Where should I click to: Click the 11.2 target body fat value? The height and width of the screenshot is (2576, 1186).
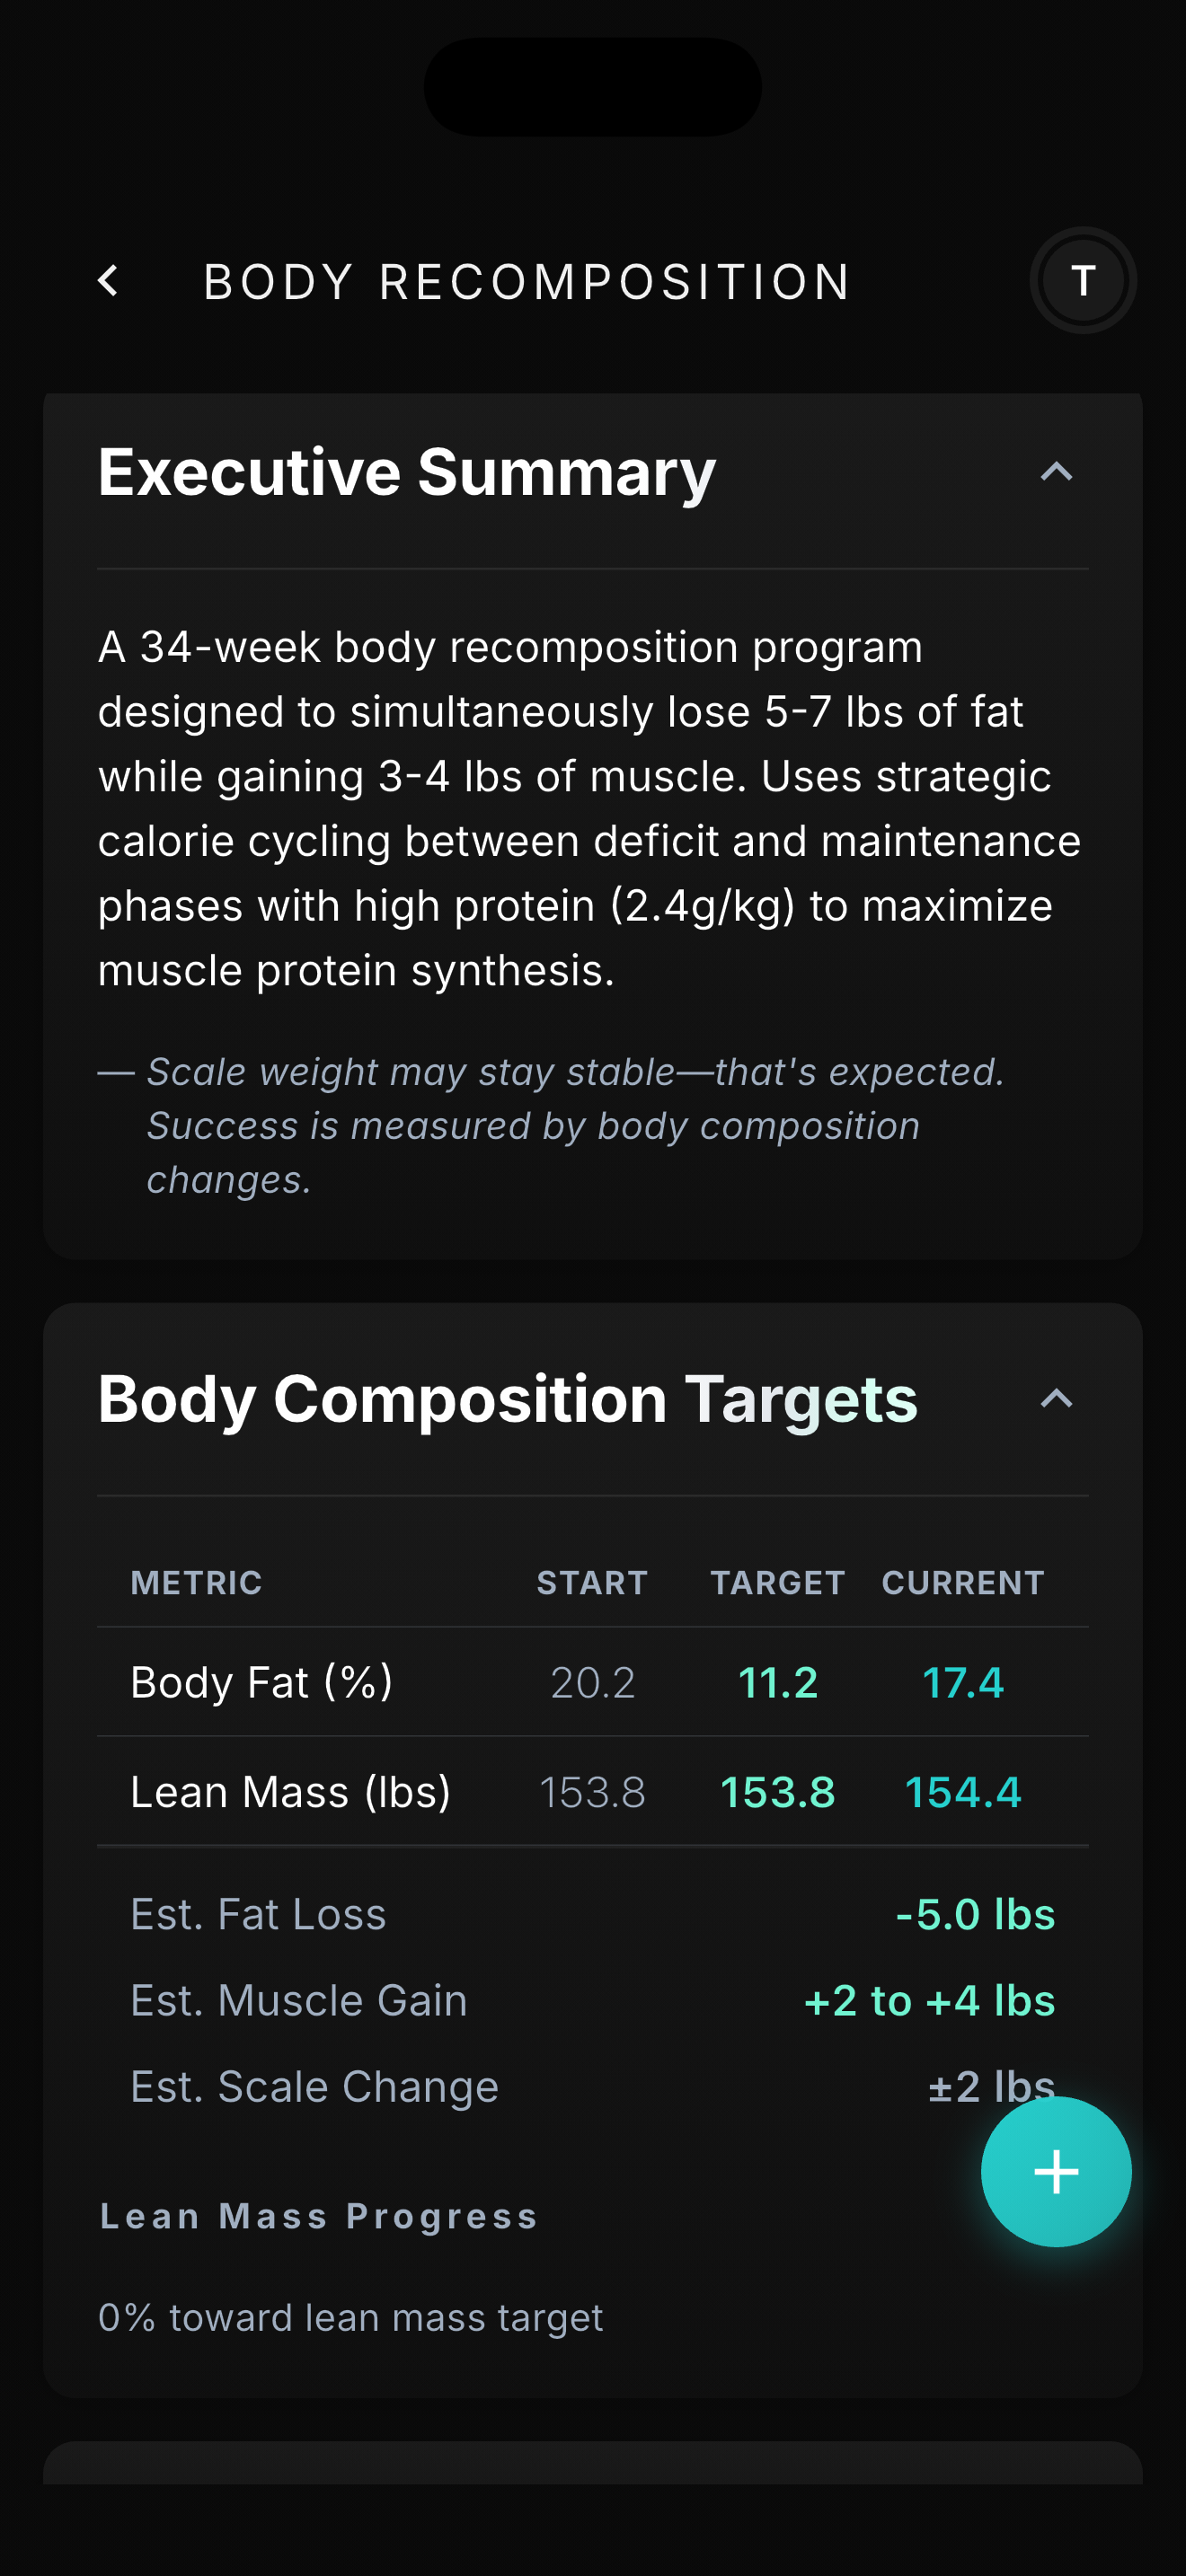pyautogui.click(x=777, y=1682)
